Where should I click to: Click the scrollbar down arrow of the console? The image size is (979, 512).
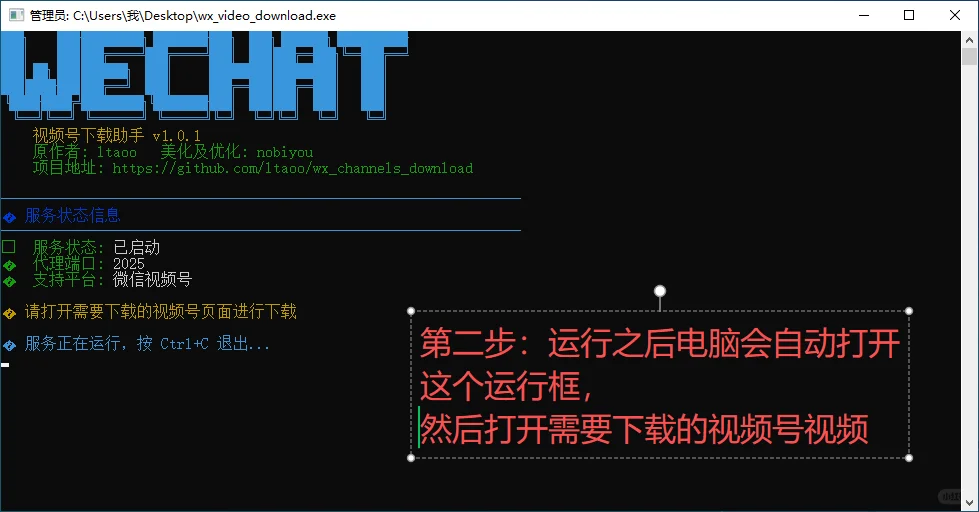click(x=969, y=503)
